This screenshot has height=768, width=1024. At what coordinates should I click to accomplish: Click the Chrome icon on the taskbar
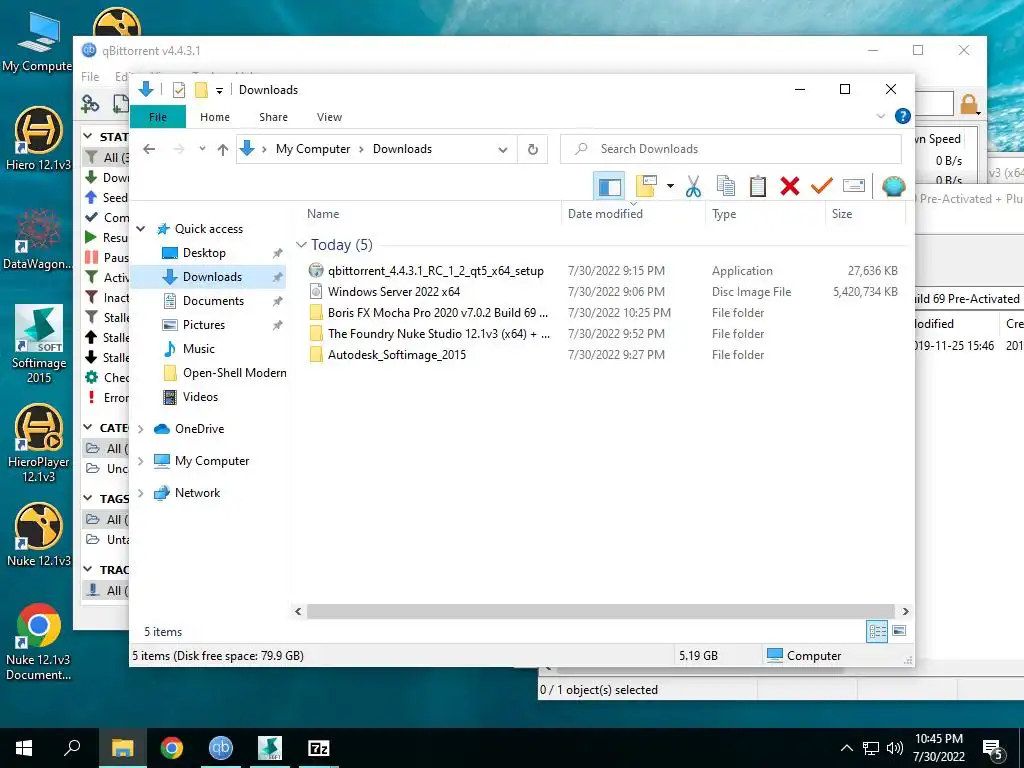coord(172,748)
